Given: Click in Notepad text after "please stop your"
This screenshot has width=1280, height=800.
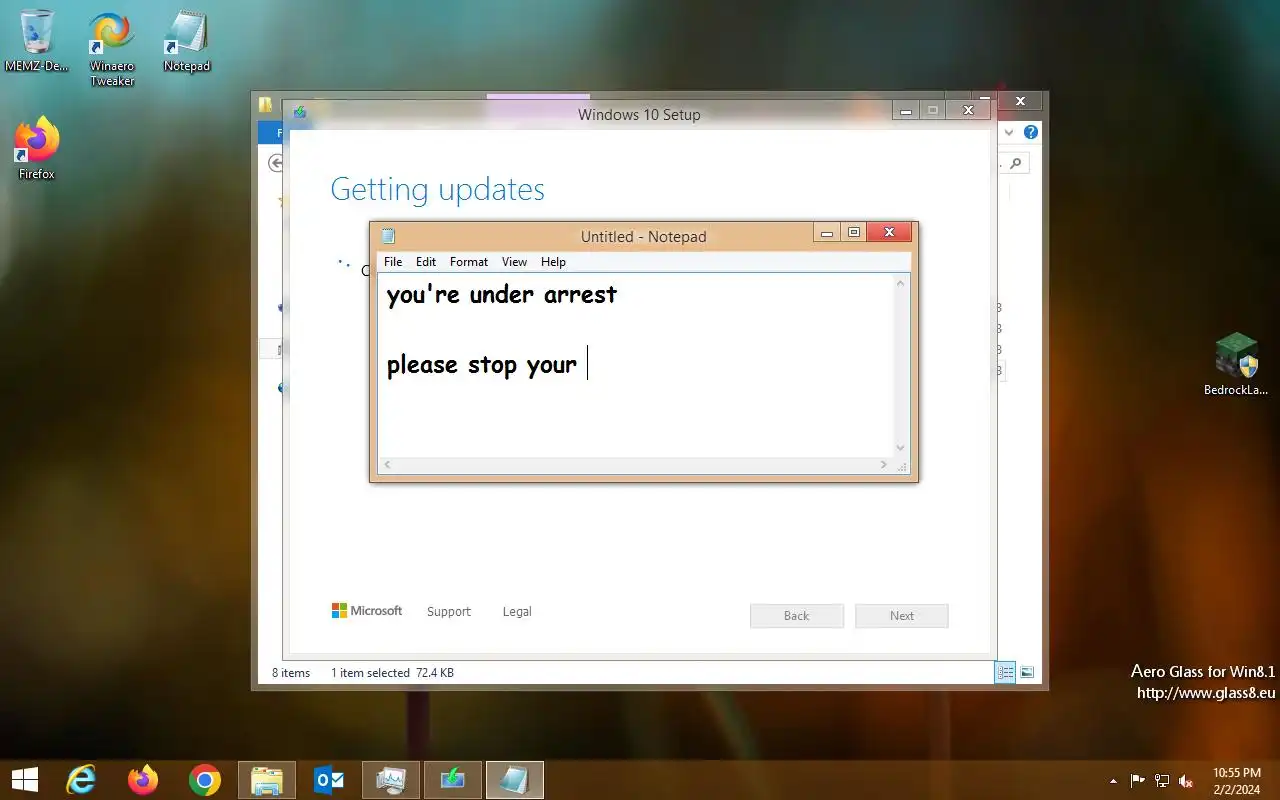Looking at the screenshot, I should pyautogui.click(x=588, y=364).
